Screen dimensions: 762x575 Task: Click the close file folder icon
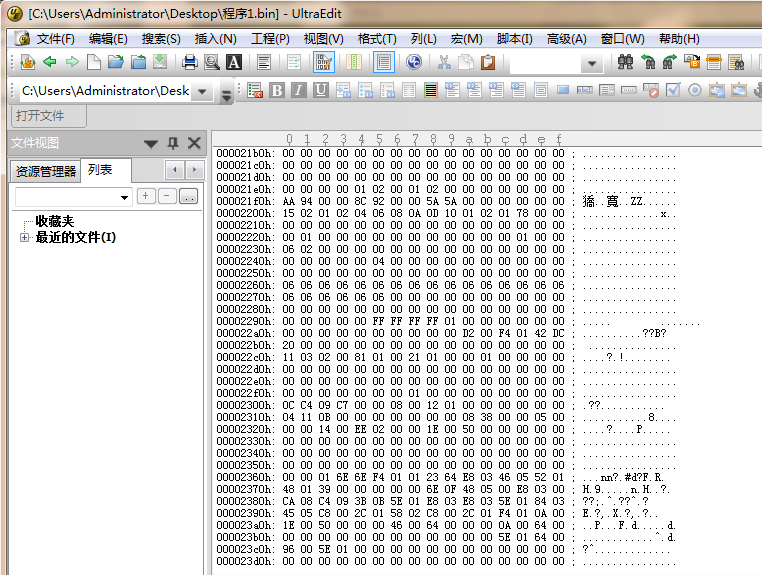click(139, 62)
